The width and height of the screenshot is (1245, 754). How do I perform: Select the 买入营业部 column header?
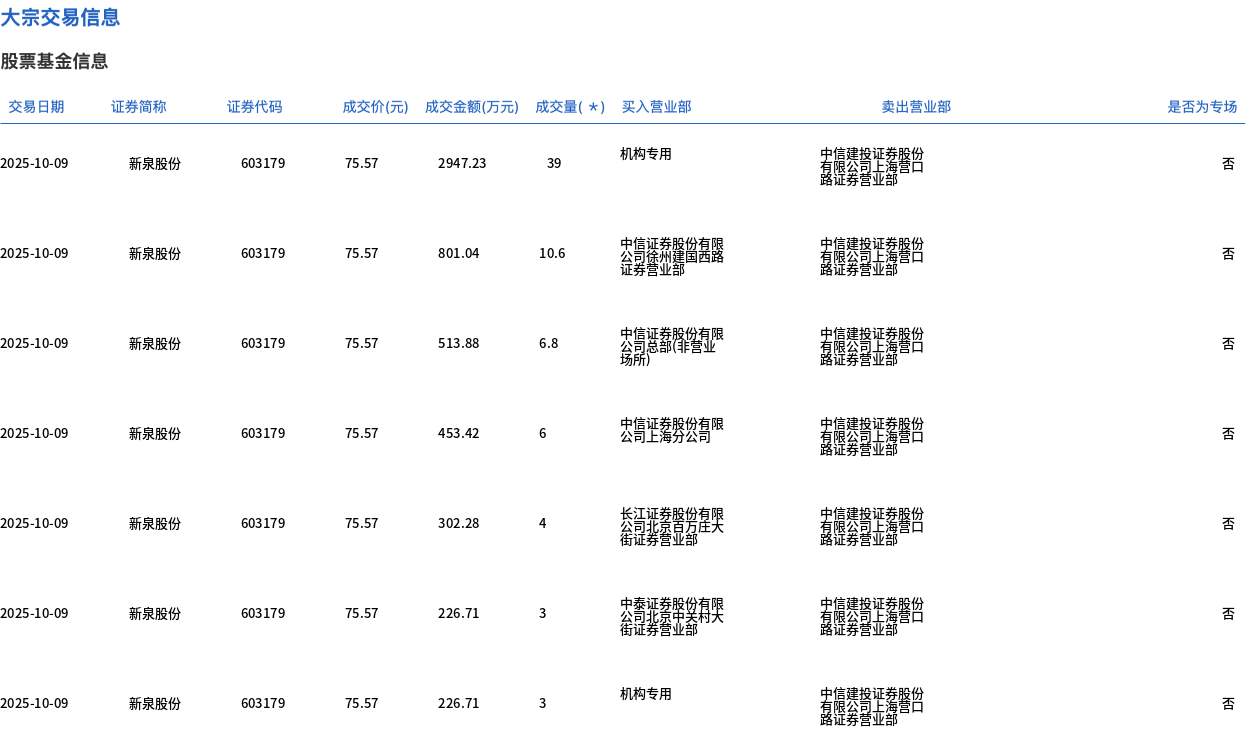click(x=656, y=107)
